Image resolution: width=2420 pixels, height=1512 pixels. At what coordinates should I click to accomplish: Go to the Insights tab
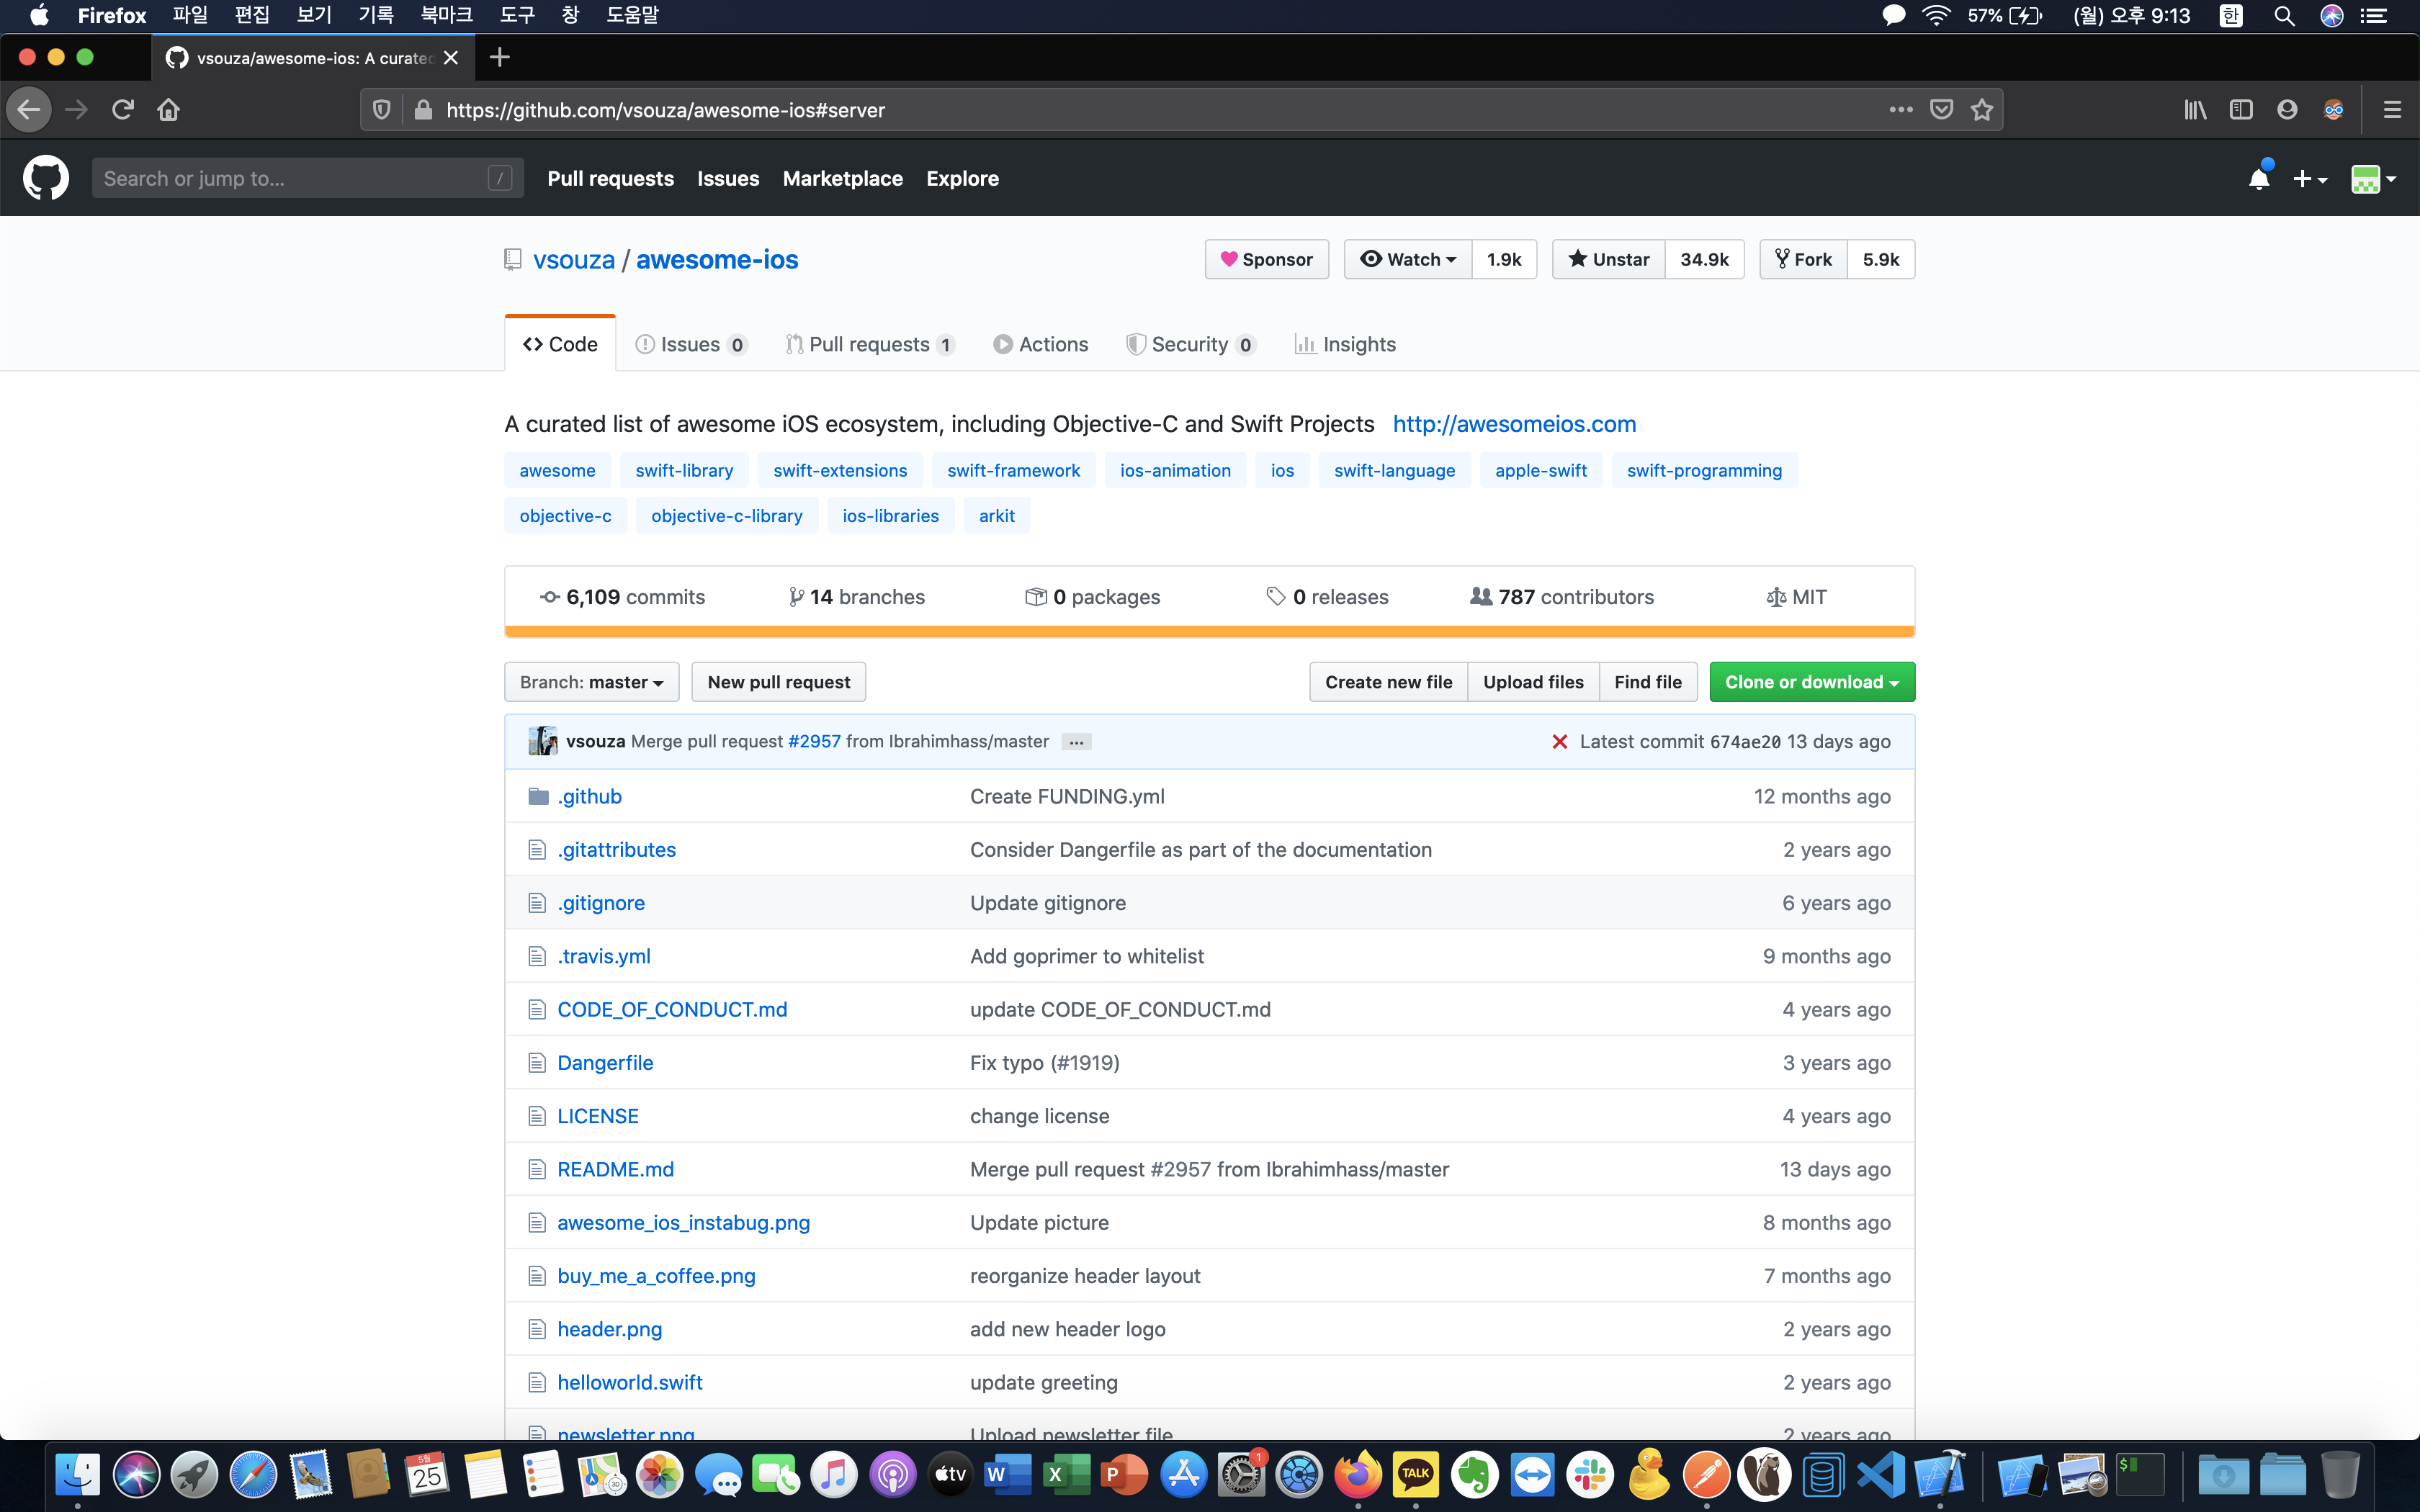[1345, 344]
